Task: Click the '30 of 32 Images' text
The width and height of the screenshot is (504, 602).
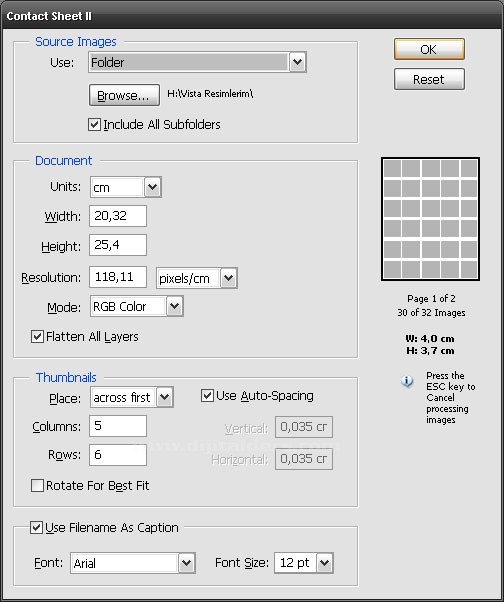Action: pyautogui.click(x=431, y=313)
